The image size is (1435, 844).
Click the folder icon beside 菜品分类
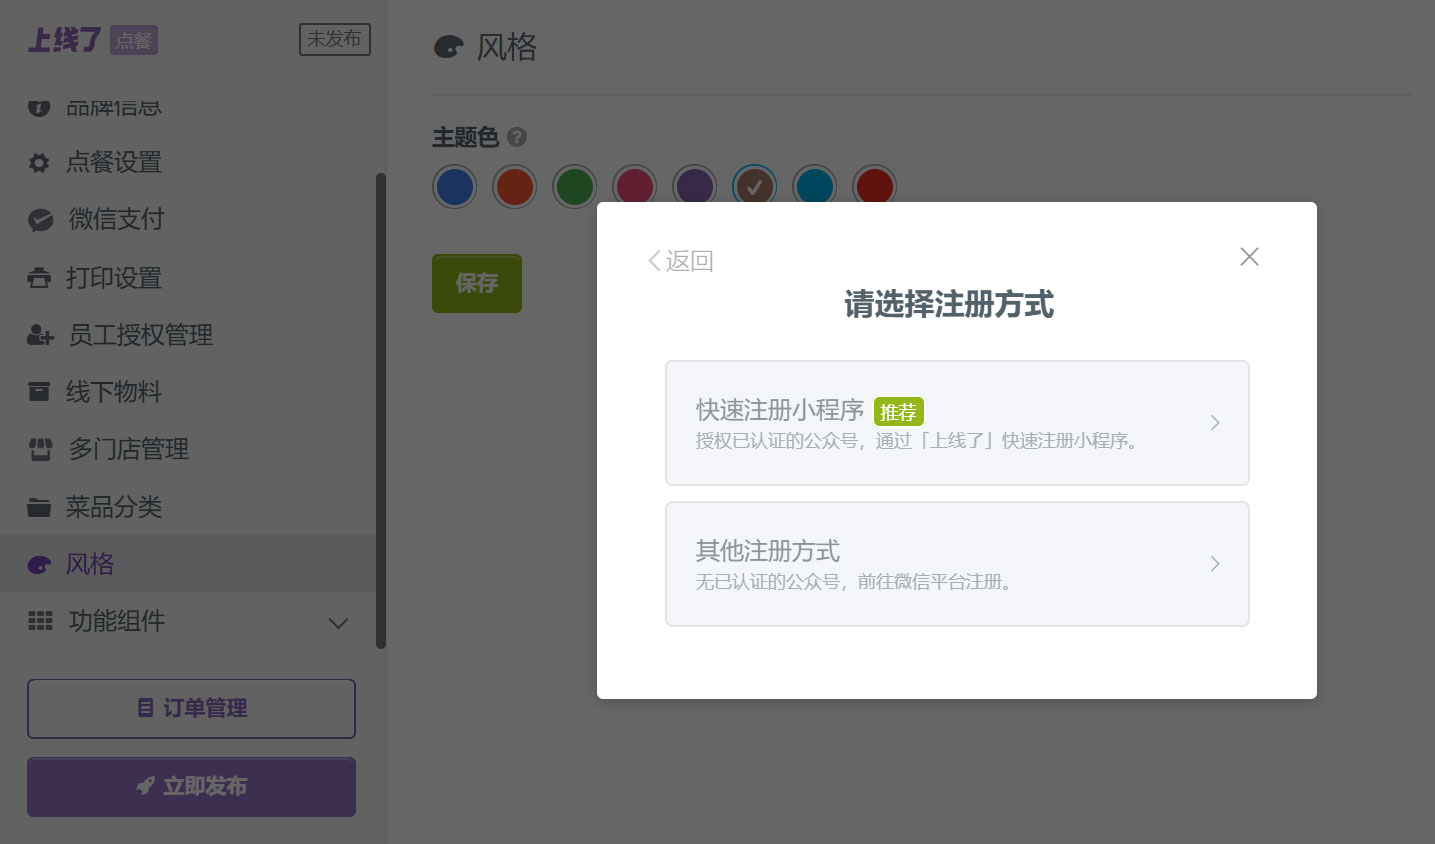[39, 508]
